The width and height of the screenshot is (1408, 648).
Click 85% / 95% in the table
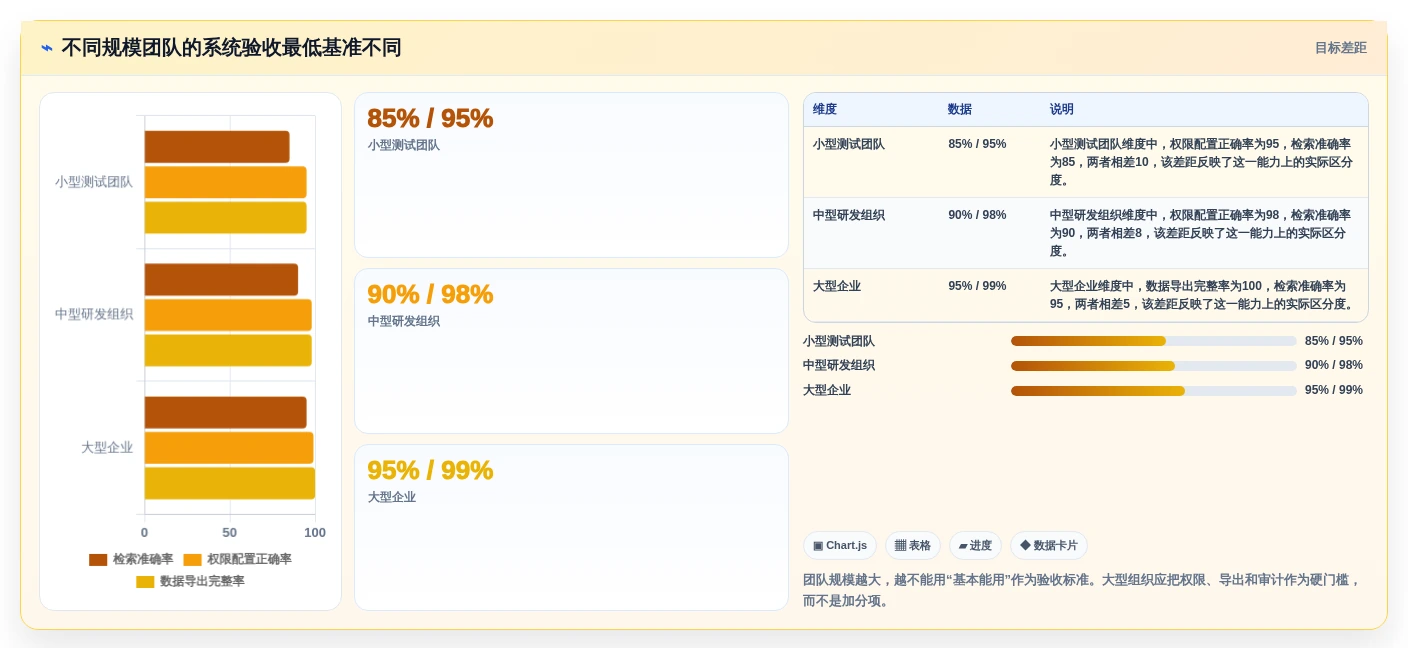pos(977,144)
